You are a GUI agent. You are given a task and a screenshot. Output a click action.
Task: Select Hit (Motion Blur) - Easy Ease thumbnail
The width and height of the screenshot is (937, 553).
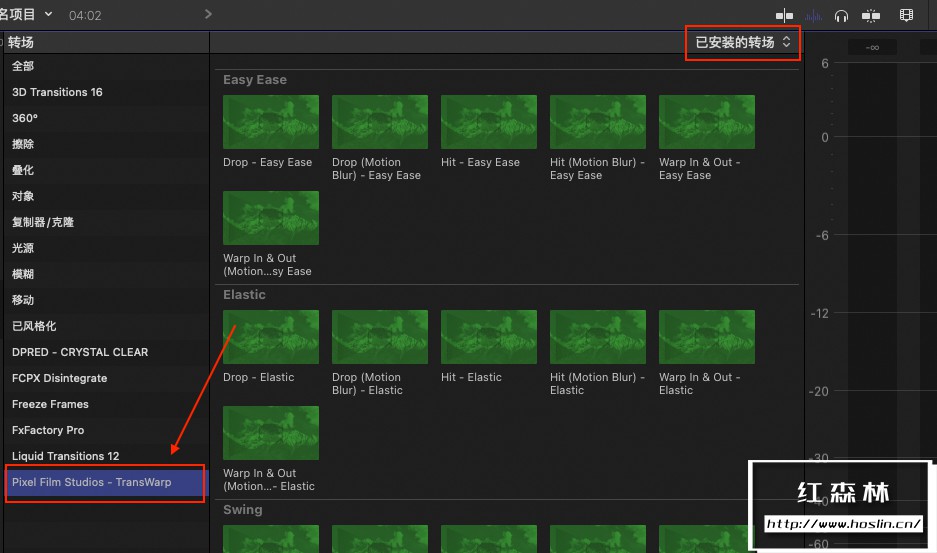click(598, 122)
